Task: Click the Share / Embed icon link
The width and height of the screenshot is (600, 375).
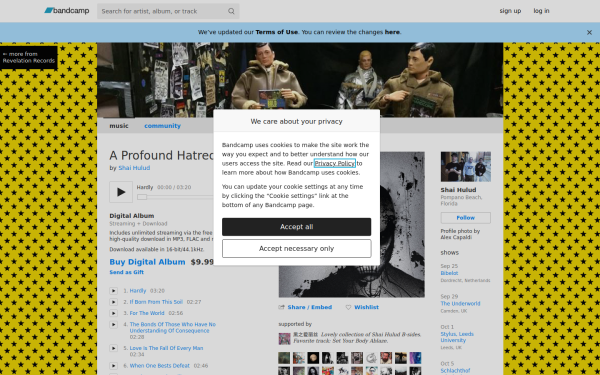Action: point(305,307)
